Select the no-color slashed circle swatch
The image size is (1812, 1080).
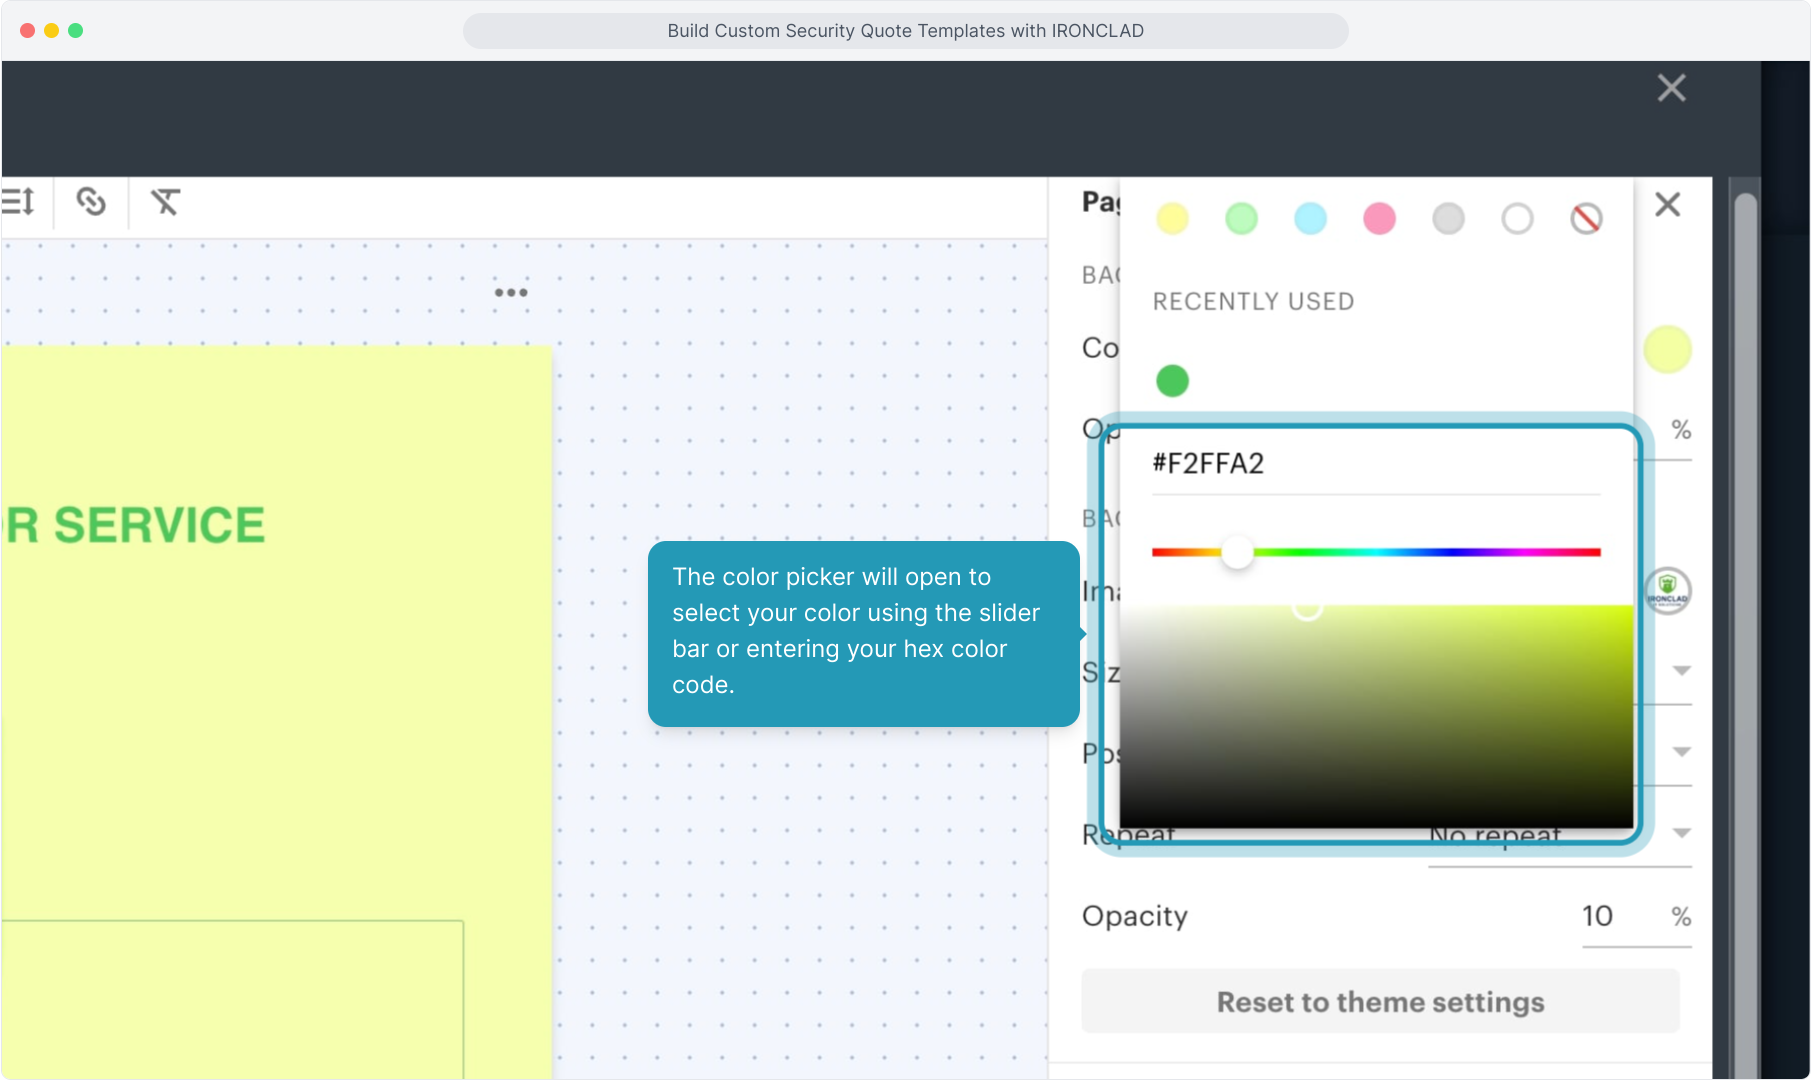(1586, 219)
